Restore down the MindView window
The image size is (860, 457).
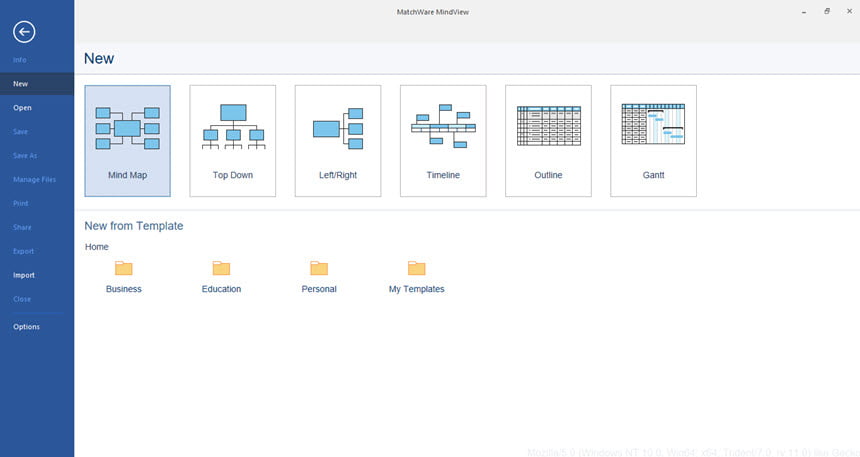827,12
